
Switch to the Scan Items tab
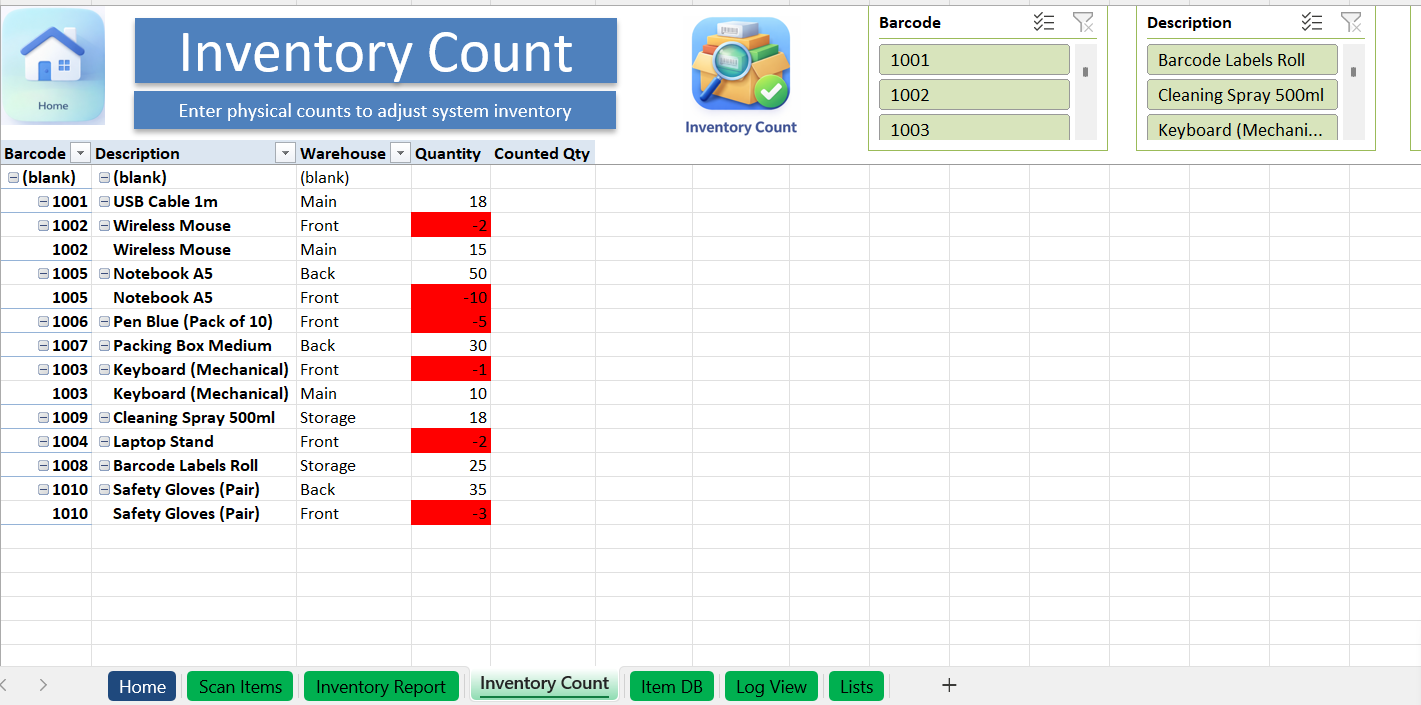[240, 686]
